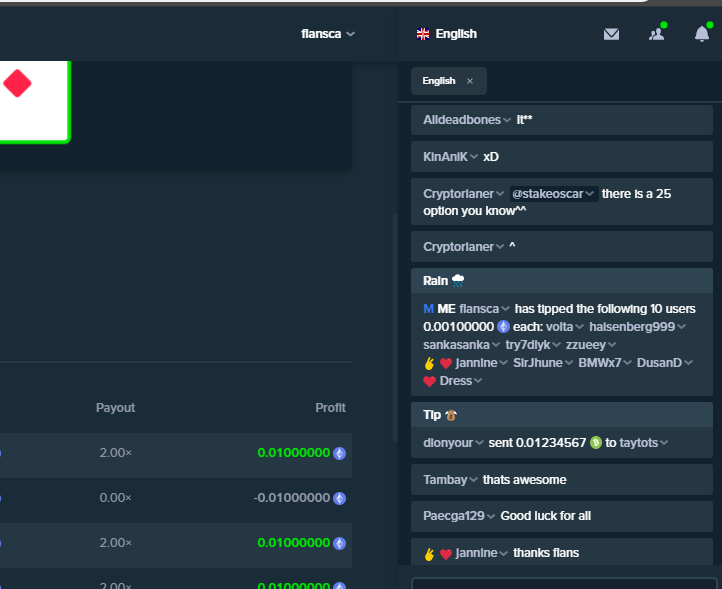The width and height of the screenshot is (722, 589).
Task: Open flansca account dropdown
Action: coord(327,34)
